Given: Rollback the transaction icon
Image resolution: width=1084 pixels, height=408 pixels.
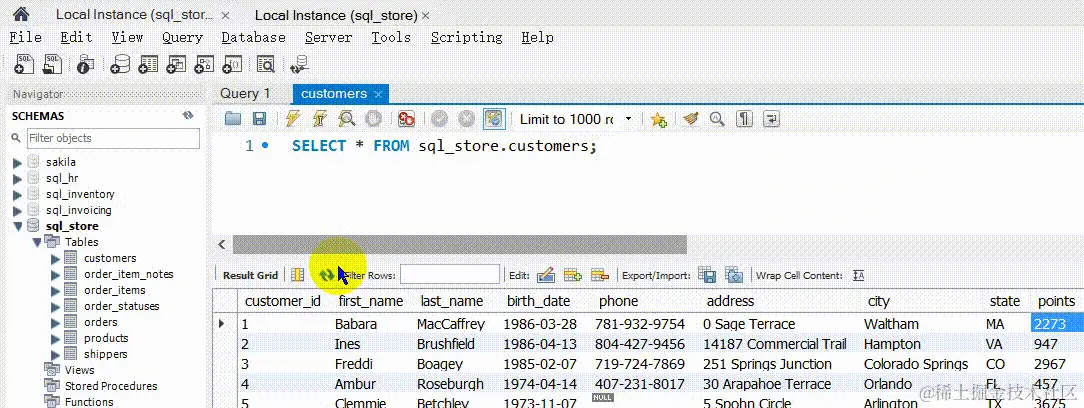Looking at the screenshot, I should click(x=467, y=119).
